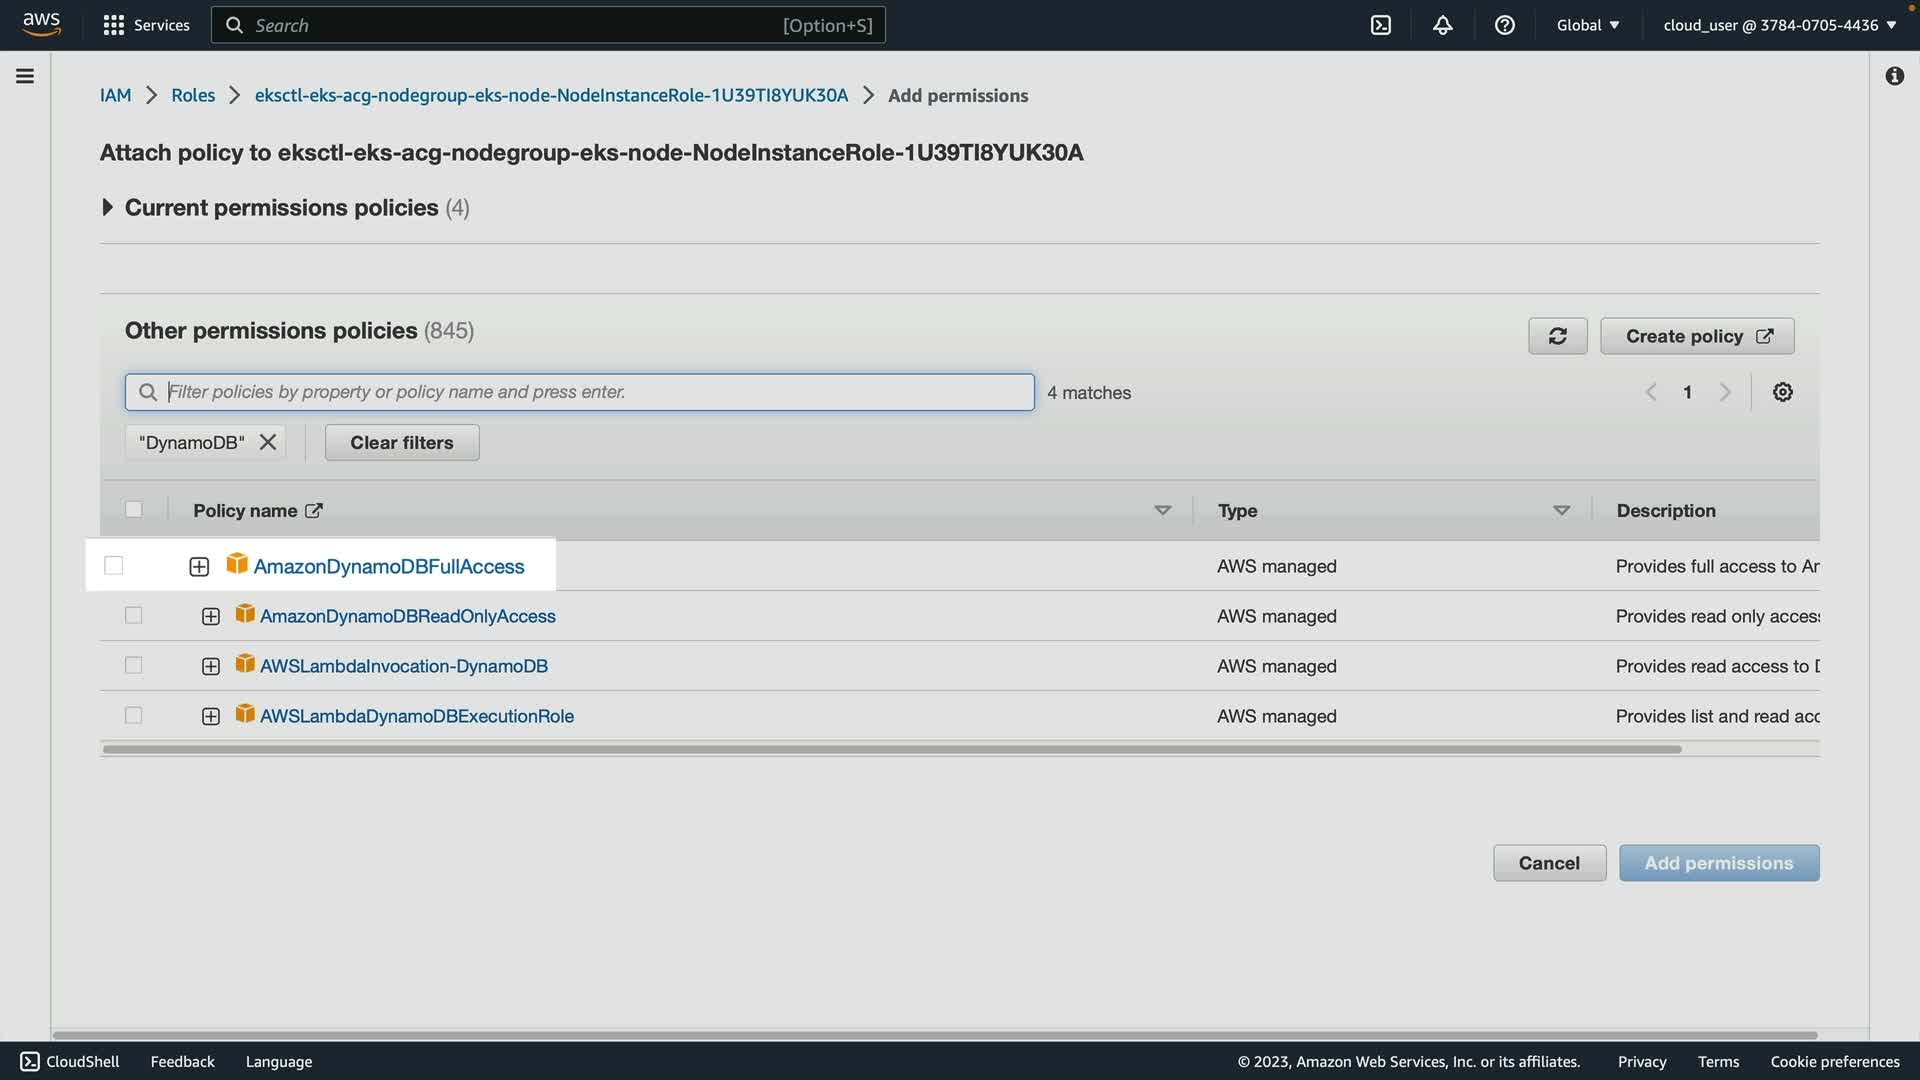The height and width of the screenshot is (1080, 1920).
Task: Toggle the side navigation hamburger menu
Action: pyautogui.click(x=25, y=76)
